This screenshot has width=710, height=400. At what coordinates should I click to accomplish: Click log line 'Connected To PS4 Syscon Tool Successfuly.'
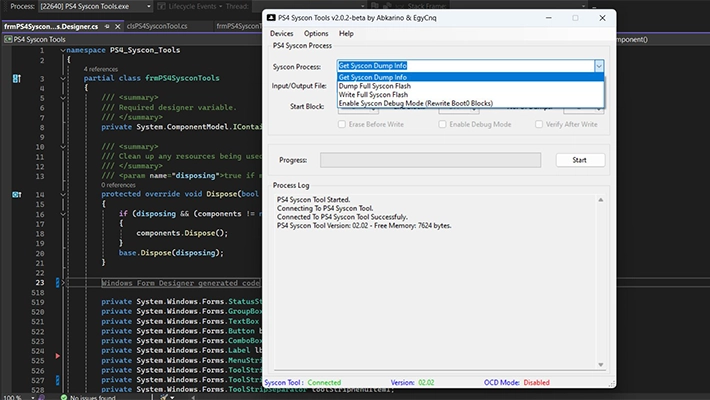[x=342, y=217]
